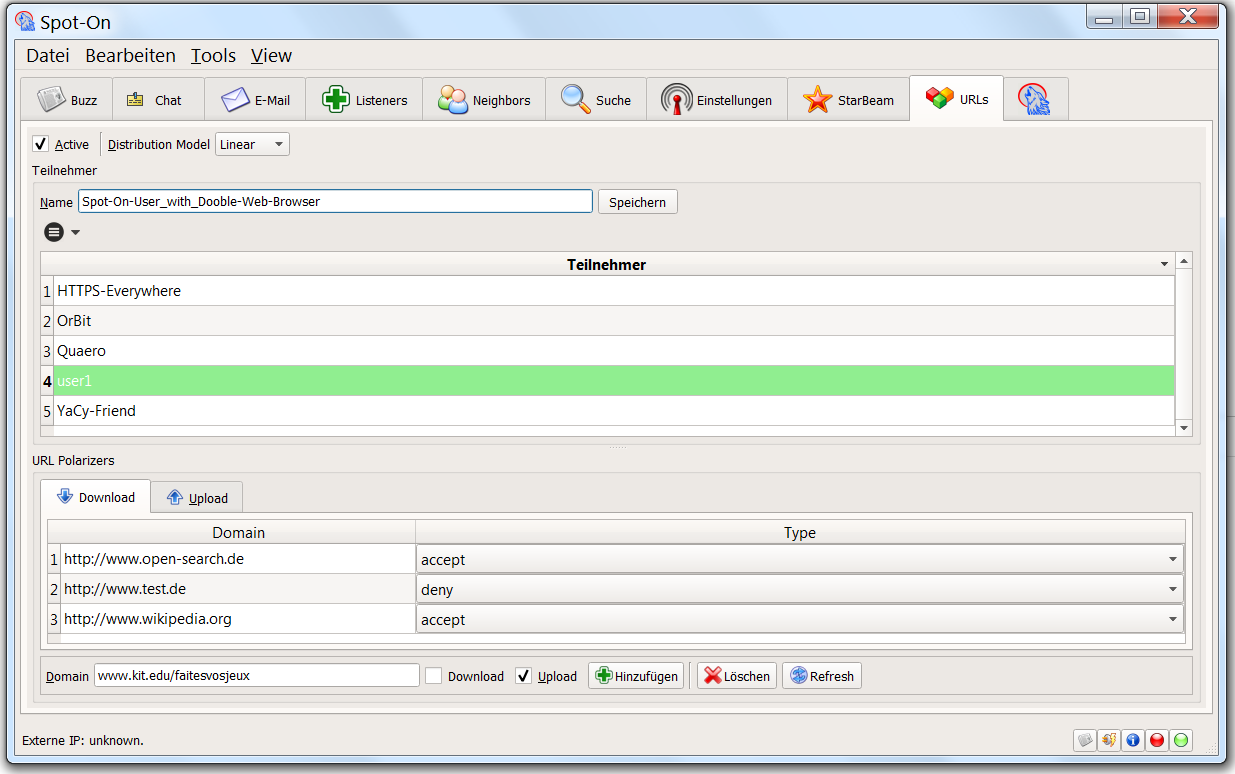1235x774 pixels.
Task: Click the Domain text input field
Action: tap(257, 676)
